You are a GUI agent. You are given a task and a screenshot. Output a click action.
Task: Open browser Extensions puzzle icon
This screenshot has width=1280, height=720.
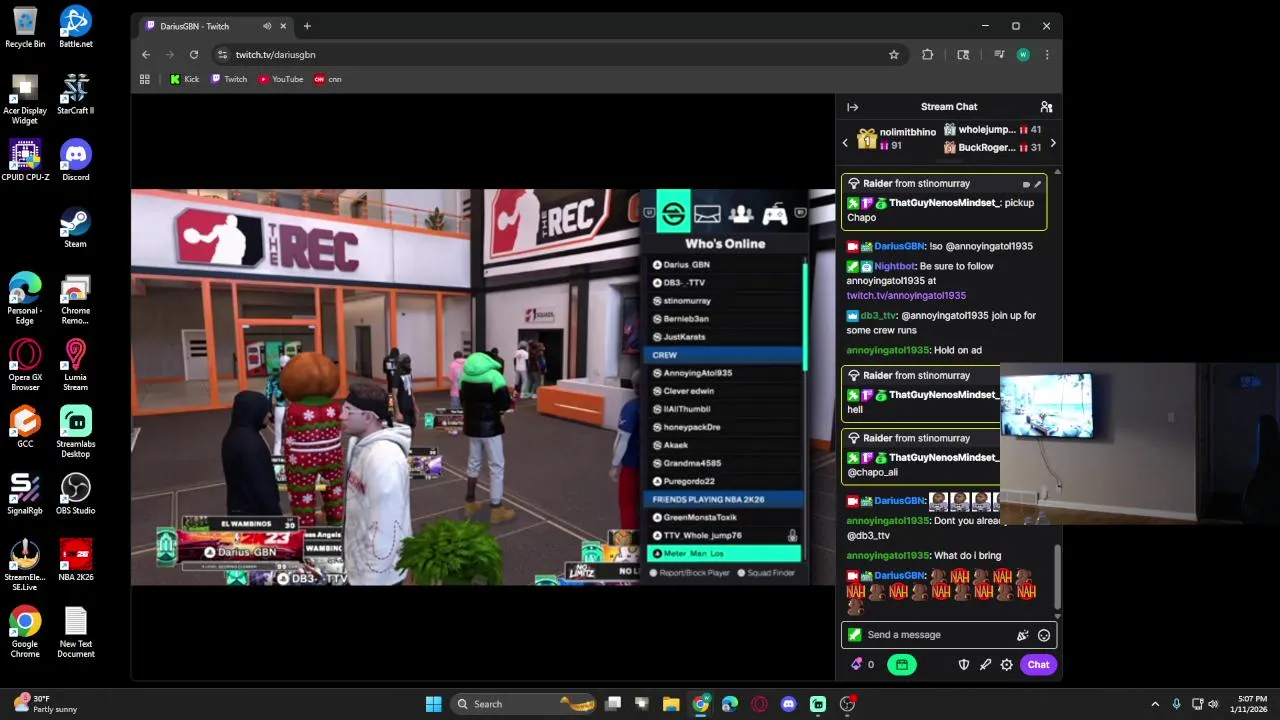(927, 55)
